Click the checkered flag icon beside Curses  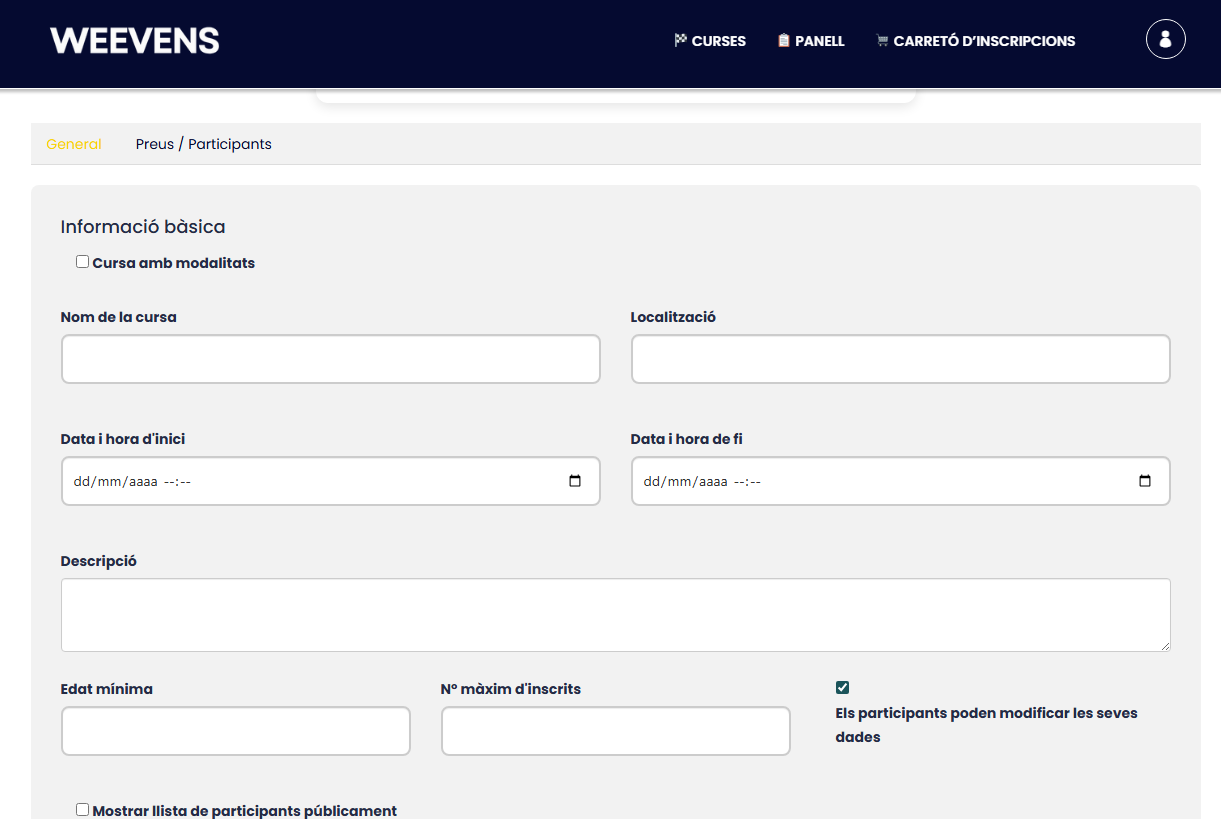681,41
